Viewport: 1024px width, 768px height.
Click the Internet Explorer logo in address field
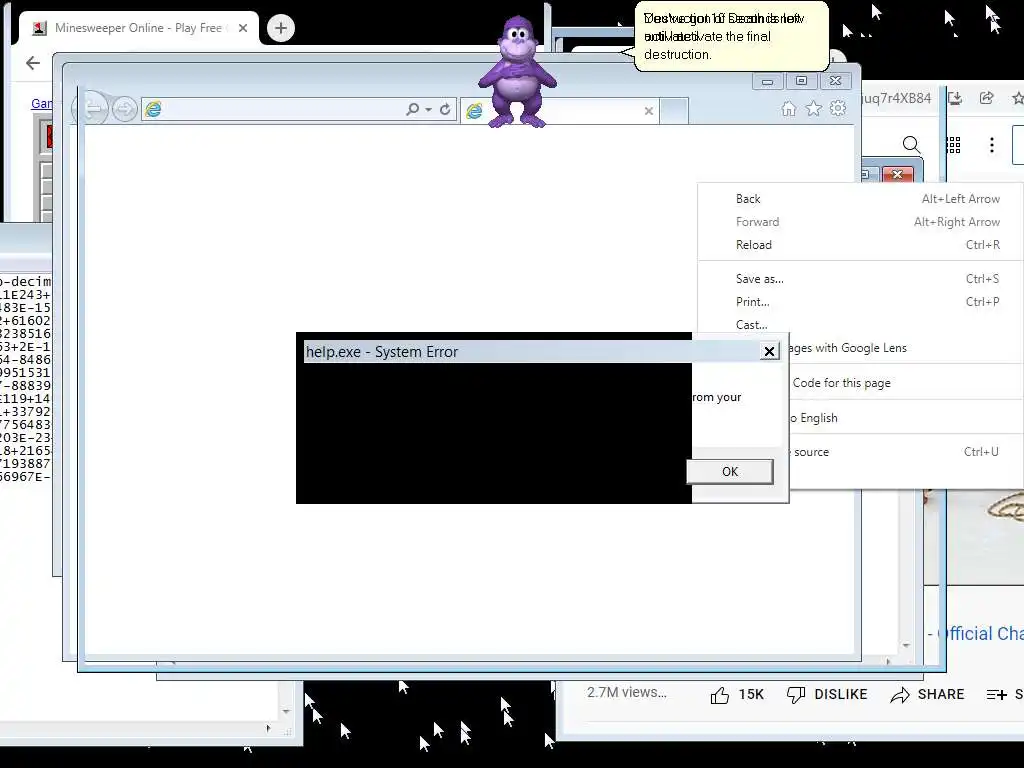pos(153,109)
